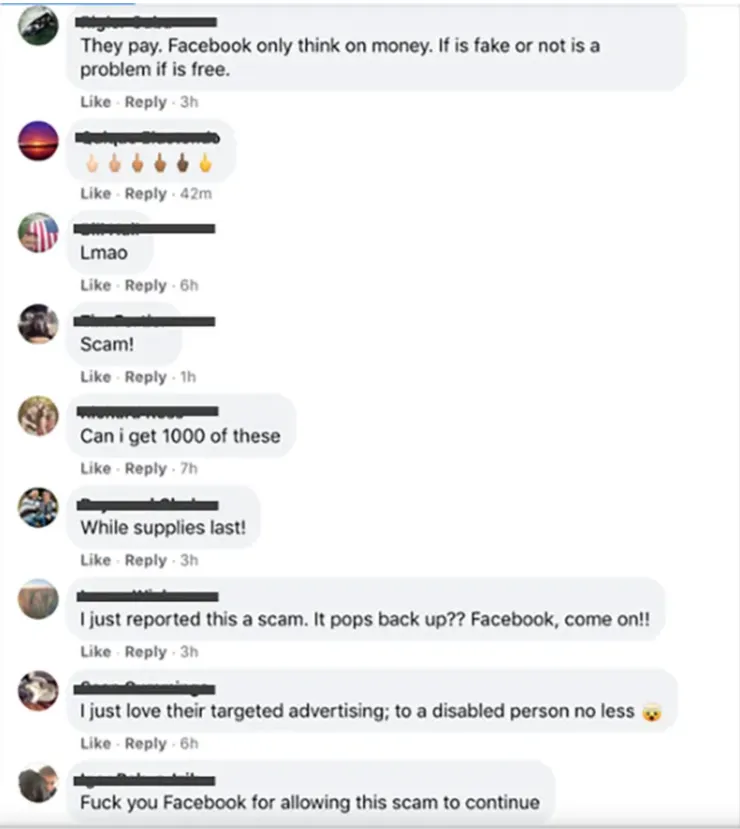Image resolution: width=740 pixels, height=829 pixels.
Task: Click the avatar next to "While supplies last!"
Action: pos(38,508)
